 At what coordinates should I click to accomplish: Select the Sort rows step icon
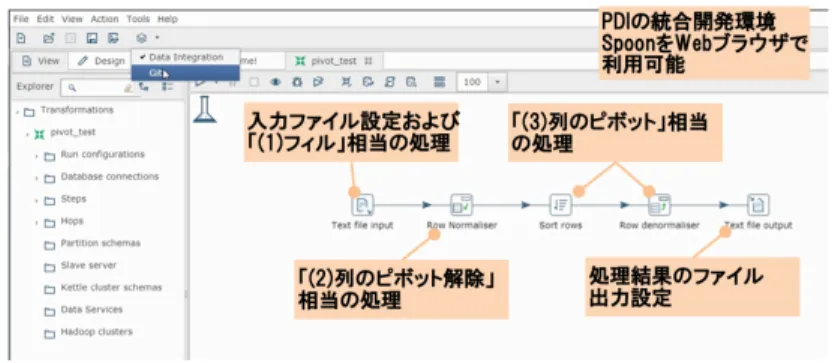(560, 204)
